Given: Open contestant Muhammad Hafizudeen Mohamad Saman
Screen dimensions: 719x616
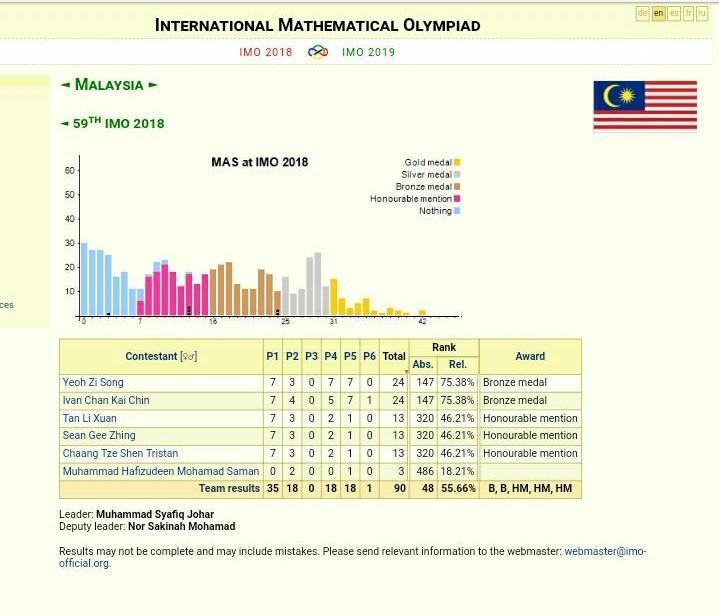Looking at the screenshot, I should click(x=160, y=471).
